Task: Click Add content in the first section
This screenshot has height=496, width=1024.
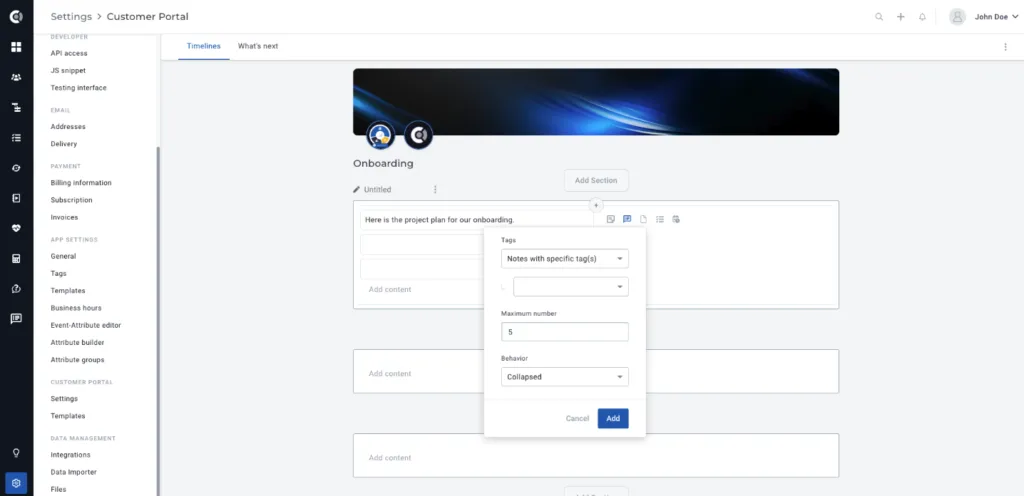Action: pos(390,289)
